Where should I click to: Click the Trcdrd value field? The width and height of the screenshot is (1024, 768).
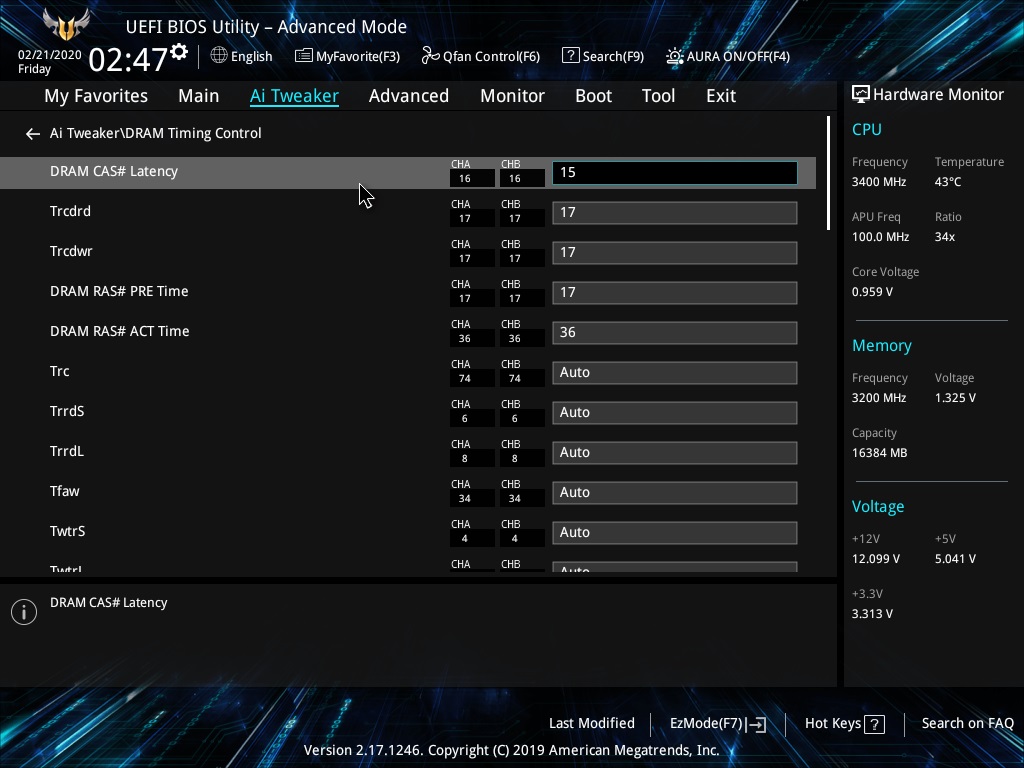(x=675, y=213)
